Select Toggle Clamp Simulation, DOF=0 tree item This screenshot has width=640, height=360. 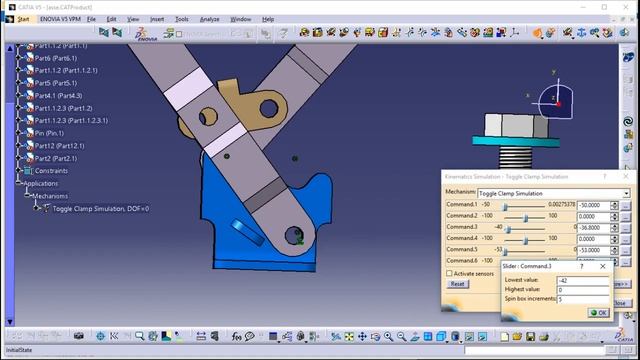click(100, 209)
